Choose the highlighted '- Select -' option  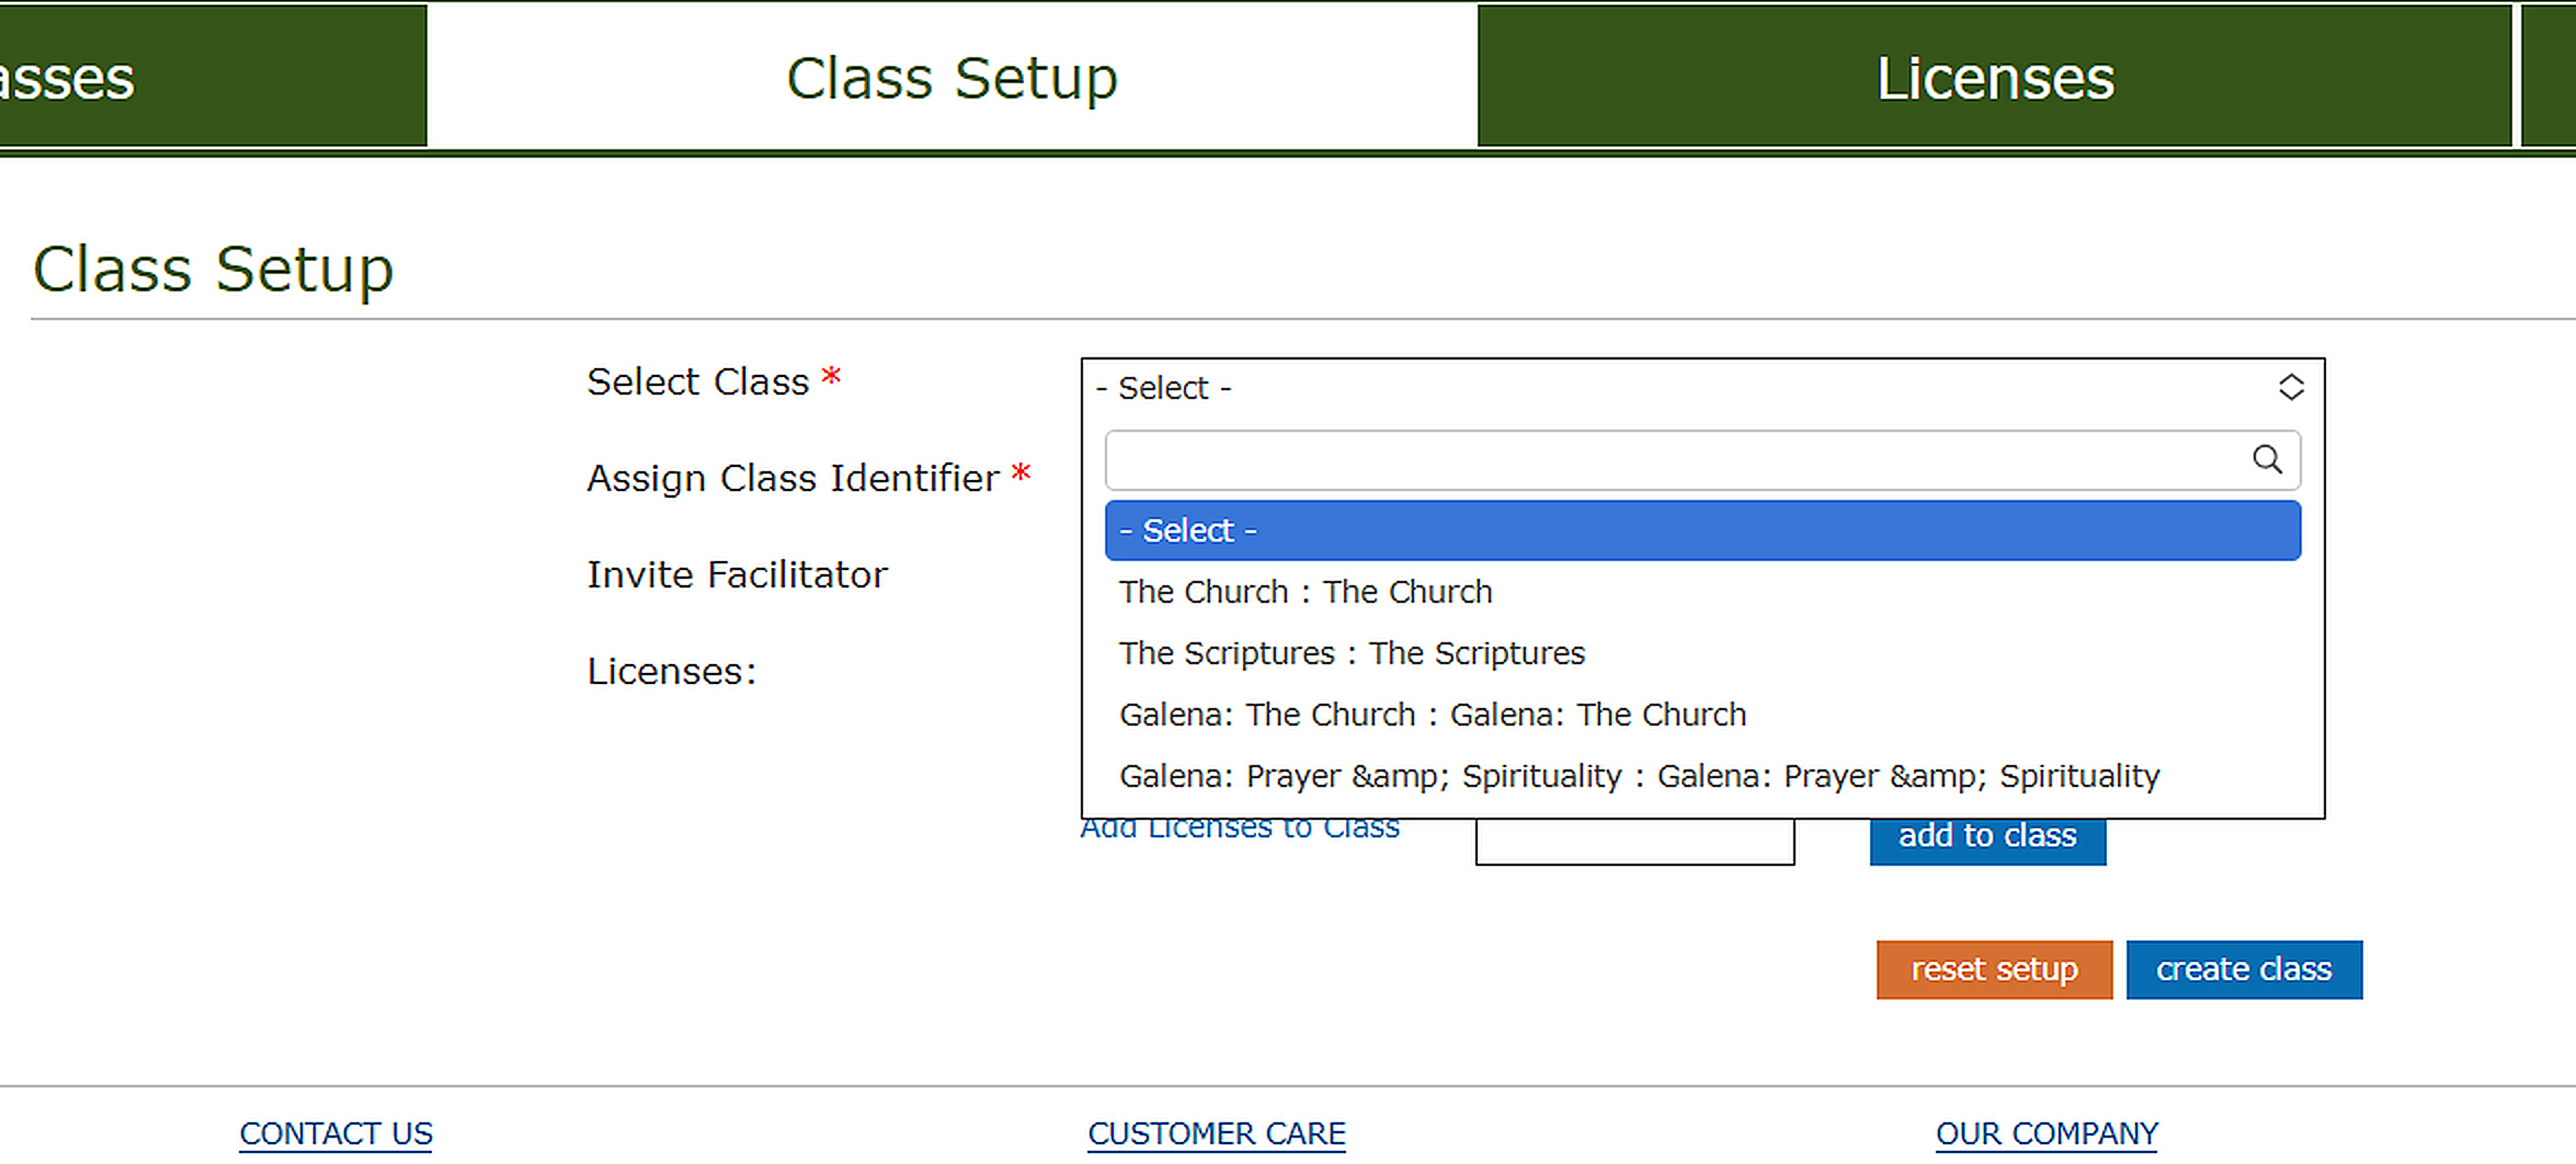click(x=1700, y=530)
